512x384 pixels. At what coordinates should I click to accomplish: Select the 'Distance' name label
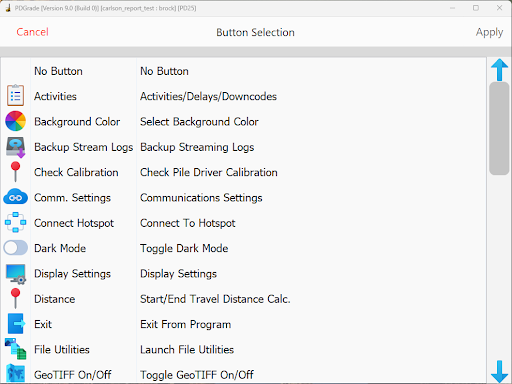coord(55,299)
